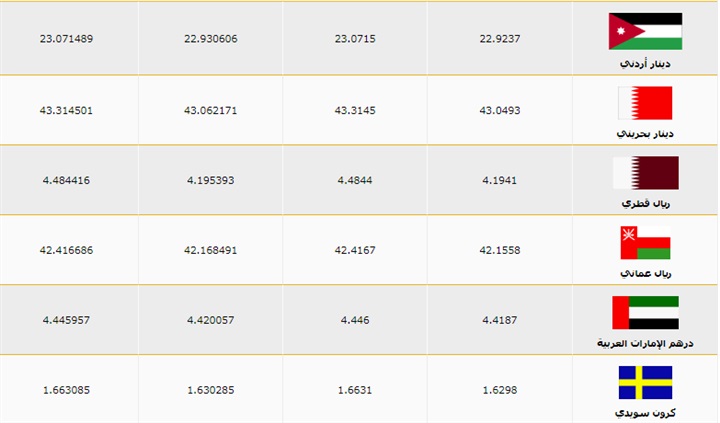Click the UAE dirham value 4.4187
Screen dimensions: 720x423
500,320
